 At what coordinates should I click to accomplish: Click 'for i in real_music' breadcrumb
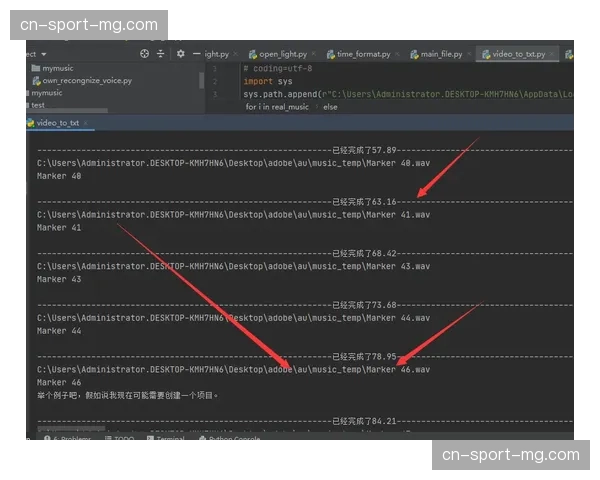[x=277, y=106]
